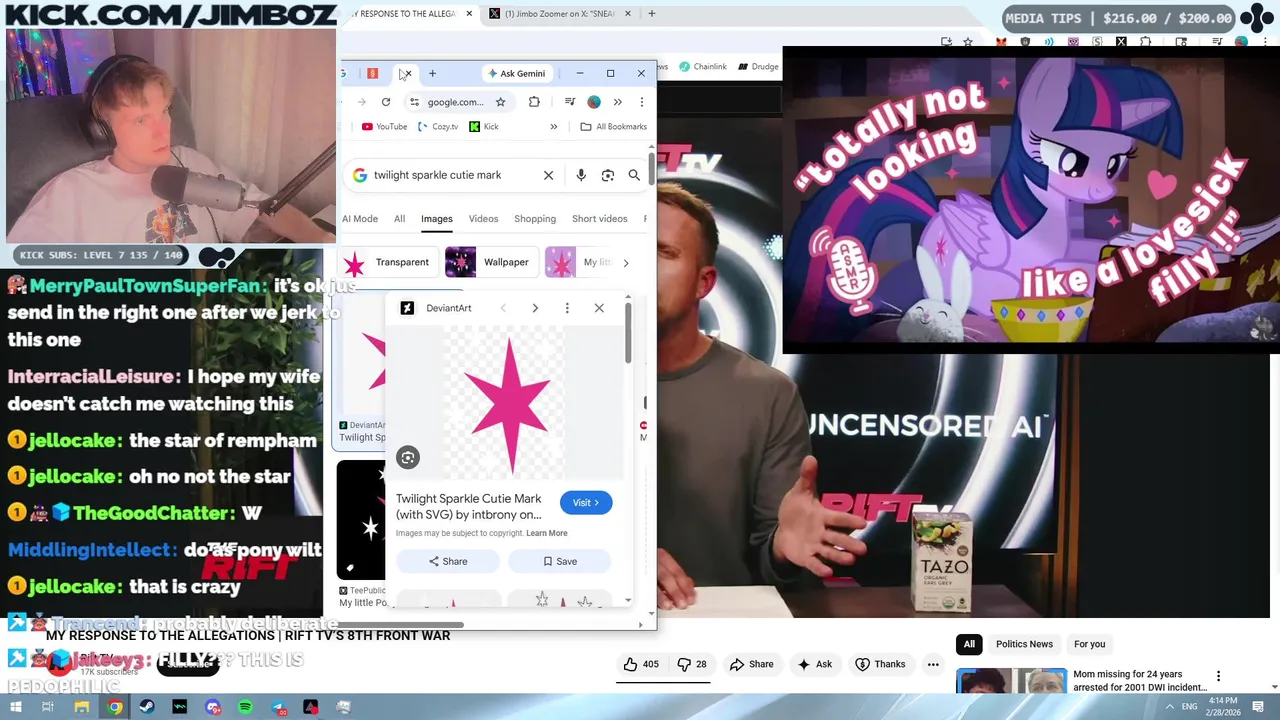Open the Kick bookmark

(x=484, y=127)
